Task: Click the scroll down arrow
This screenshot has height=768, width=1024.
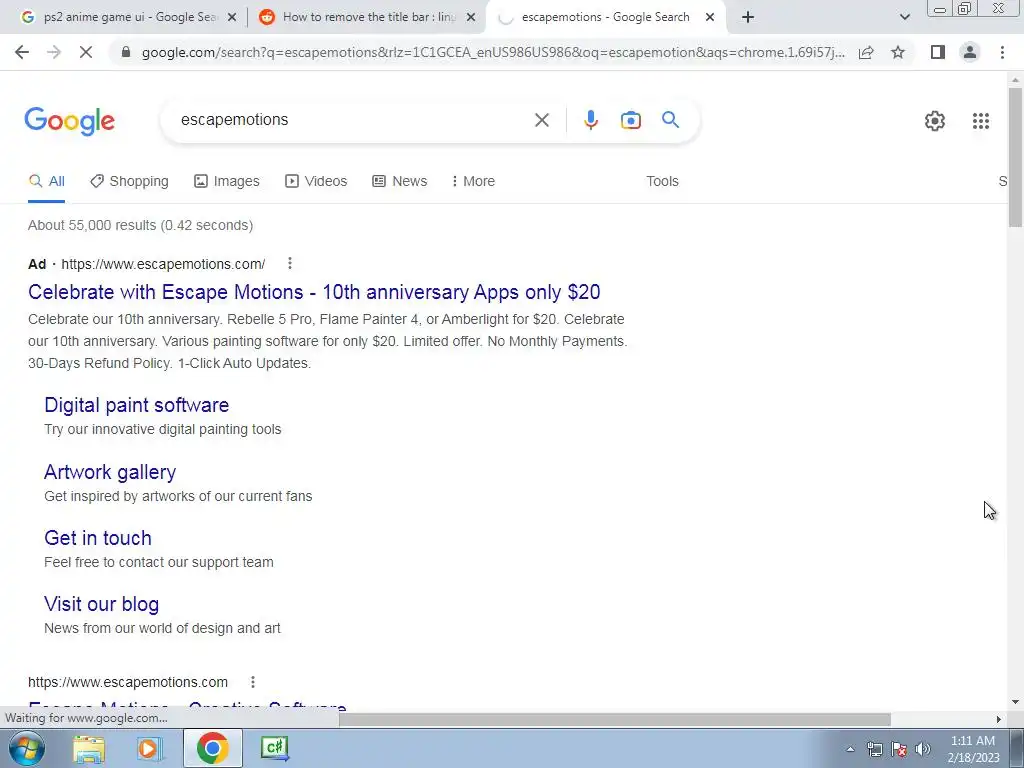Action: pos(1015,703)
